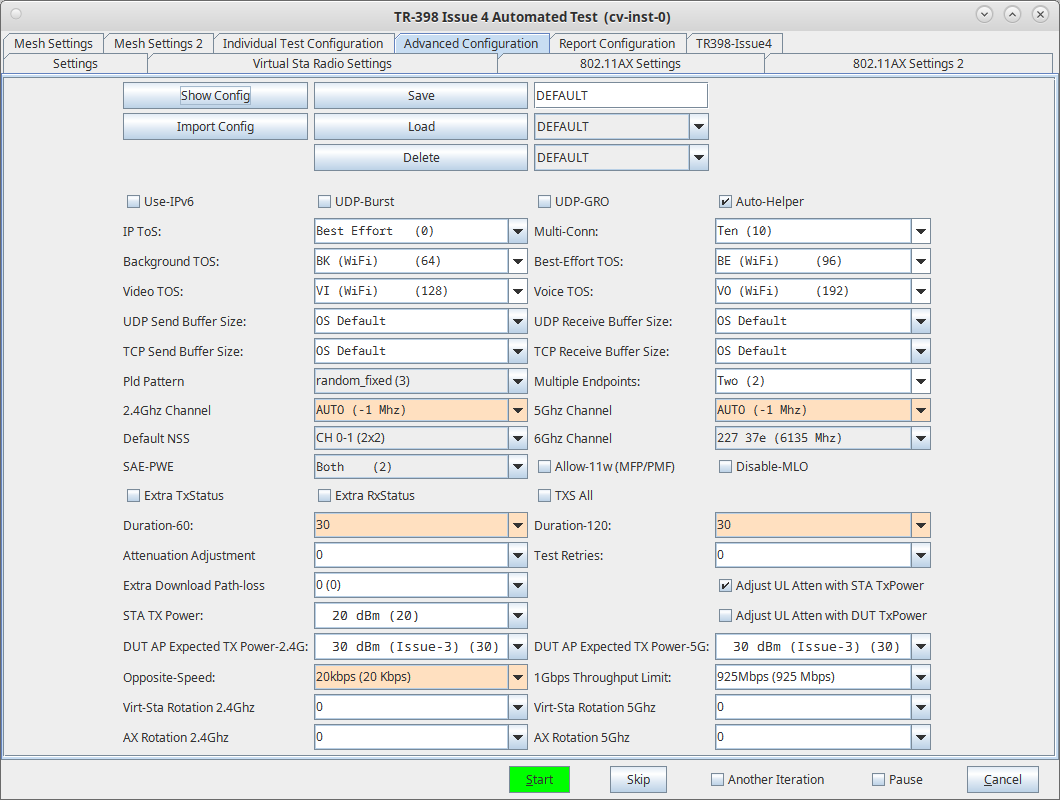Enable the Use-IPv6 checkbox

click(x=133, y=202)
